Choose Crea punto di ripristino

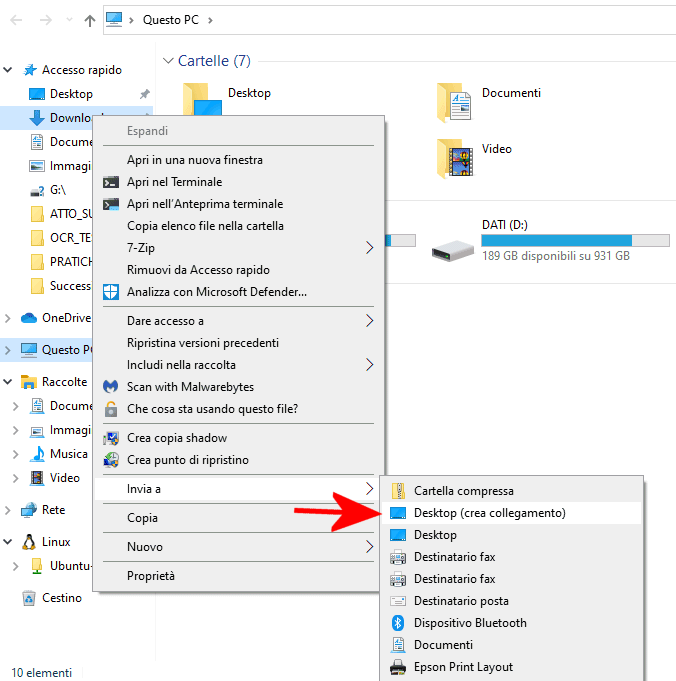(238, 460)
